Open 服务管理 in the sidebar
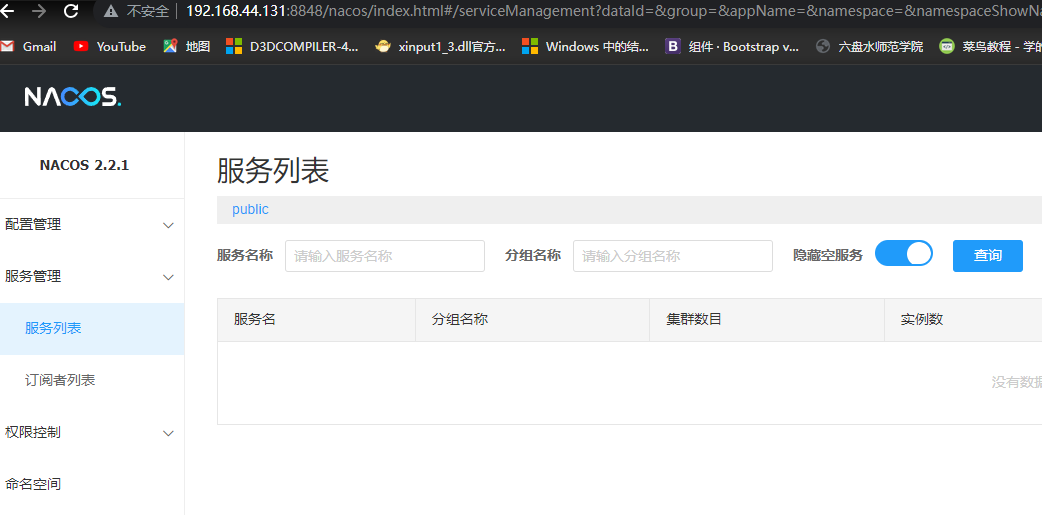Screen dimensions: 1042x515 pyautogui.click(x=33, y=276)
